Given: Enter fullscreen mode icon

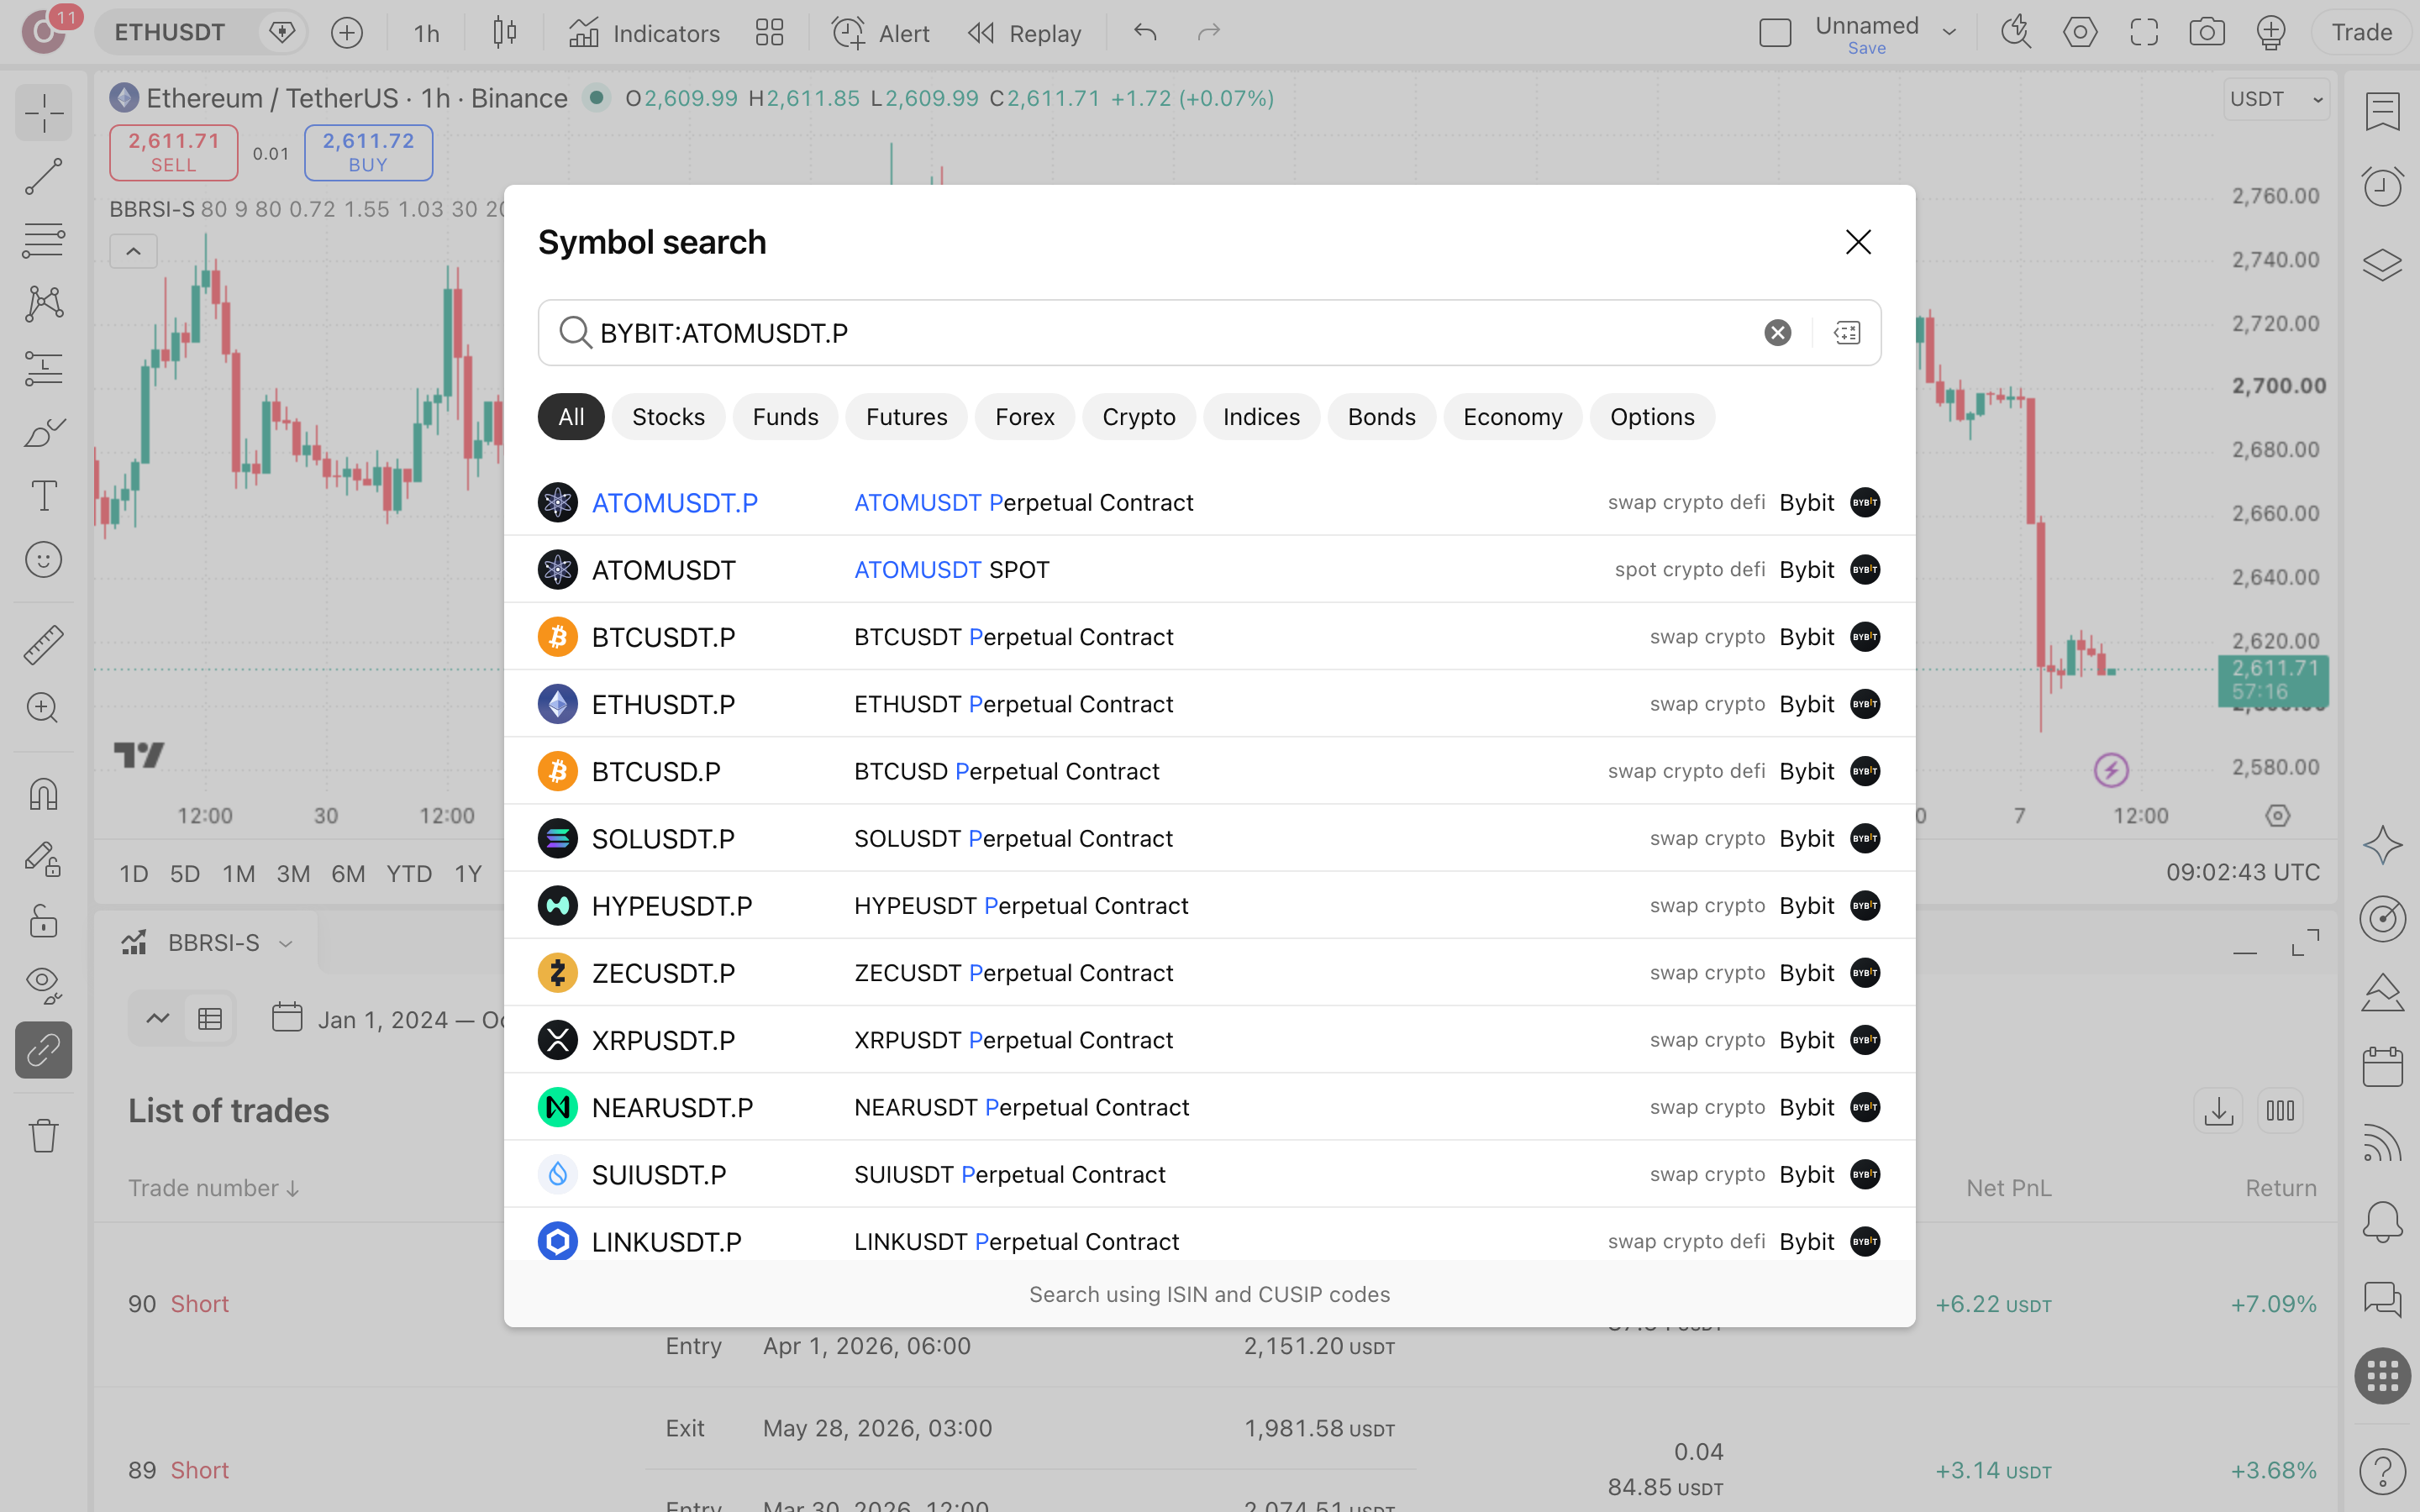Looking at the screenshot, I should pyautogui.click(x=2143, y=33).
